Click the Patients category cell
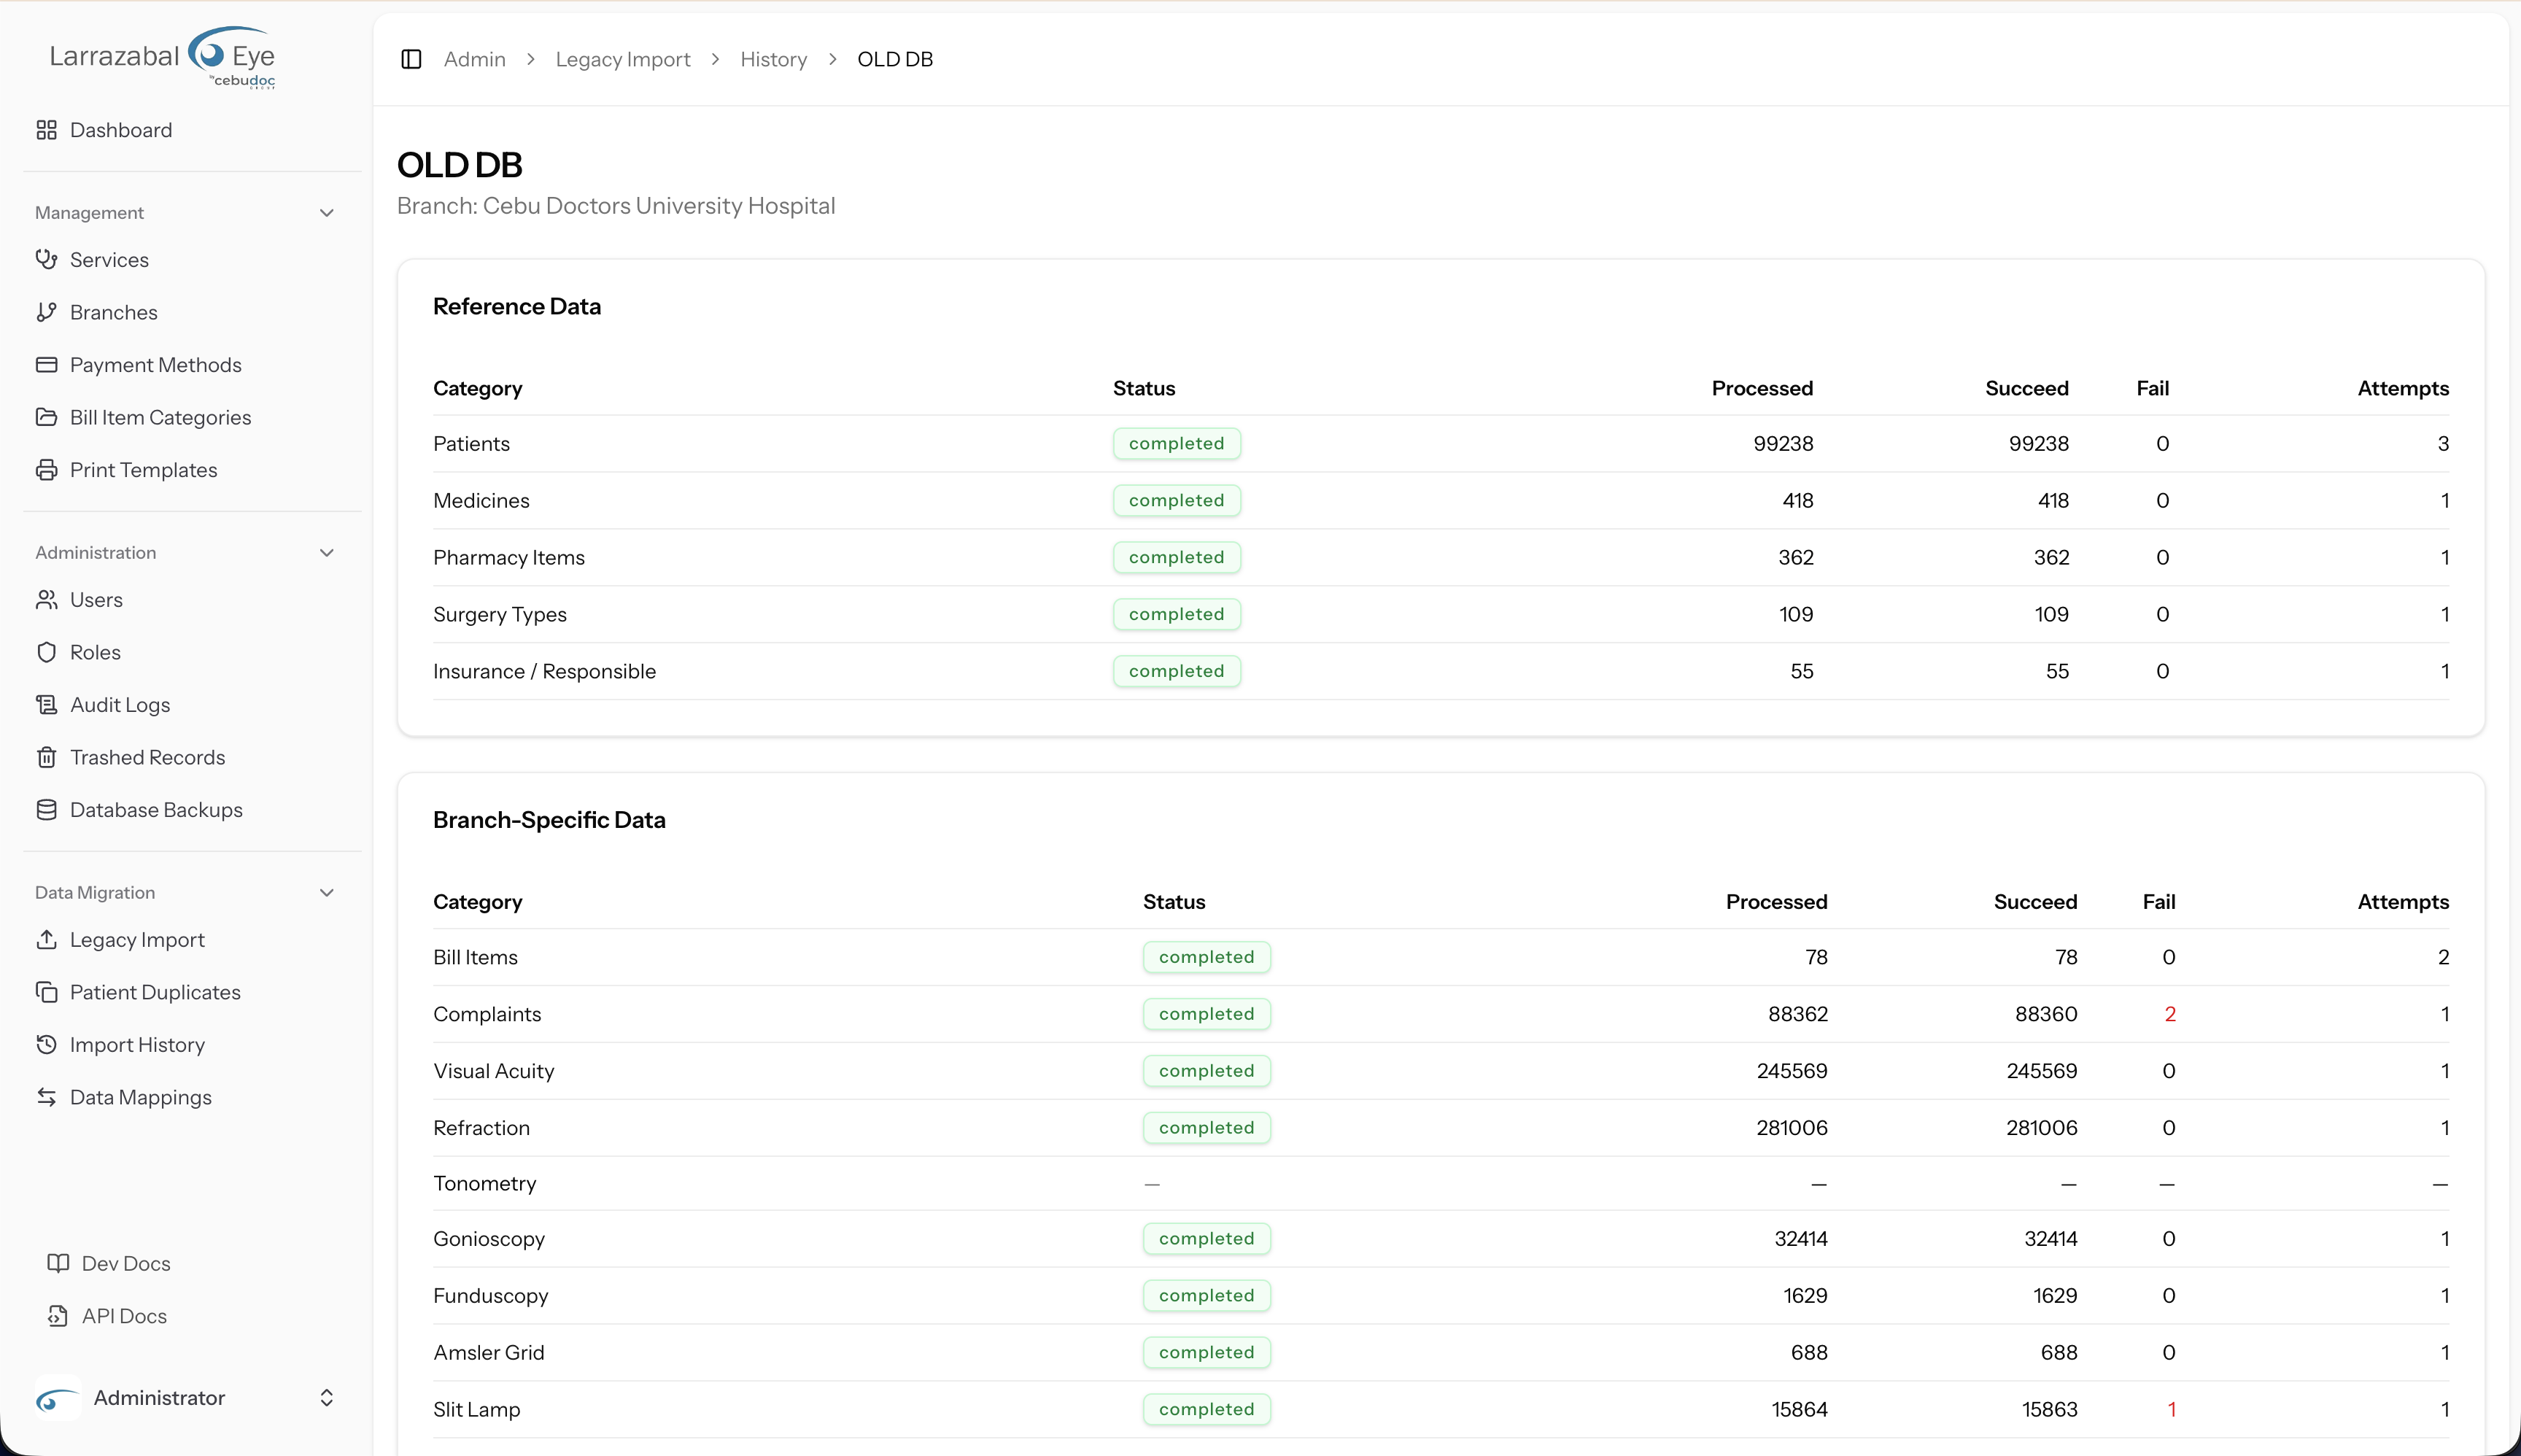 [x=471, y=444]
